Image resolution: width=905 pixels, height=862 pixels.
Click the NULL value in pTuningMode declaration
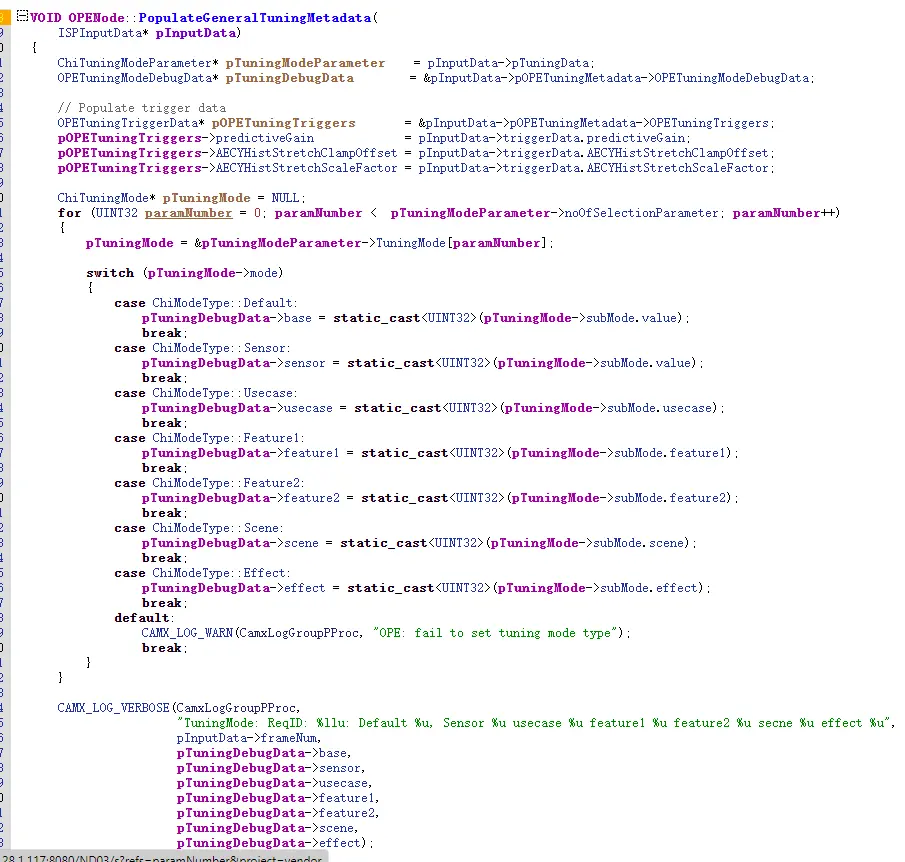tap(285, 198)
